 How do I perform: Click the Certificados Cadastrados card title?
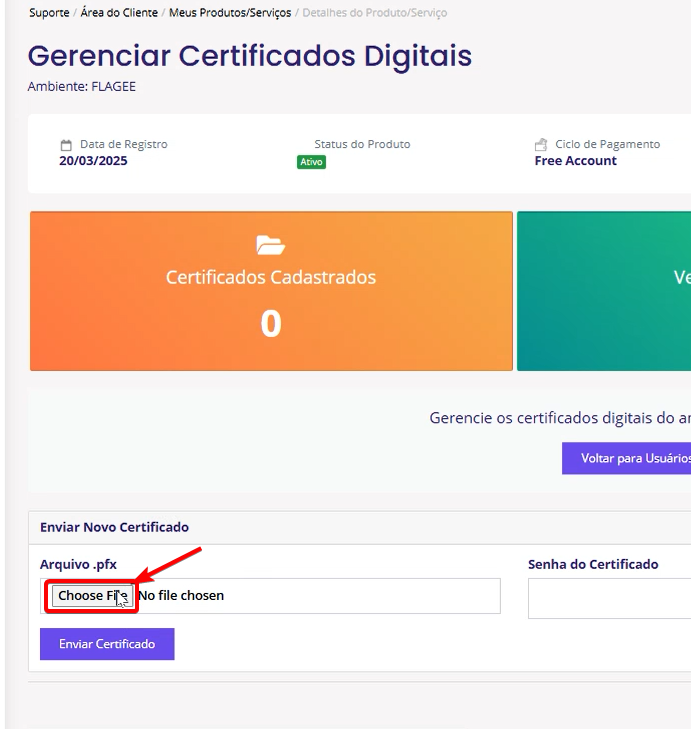271,277
